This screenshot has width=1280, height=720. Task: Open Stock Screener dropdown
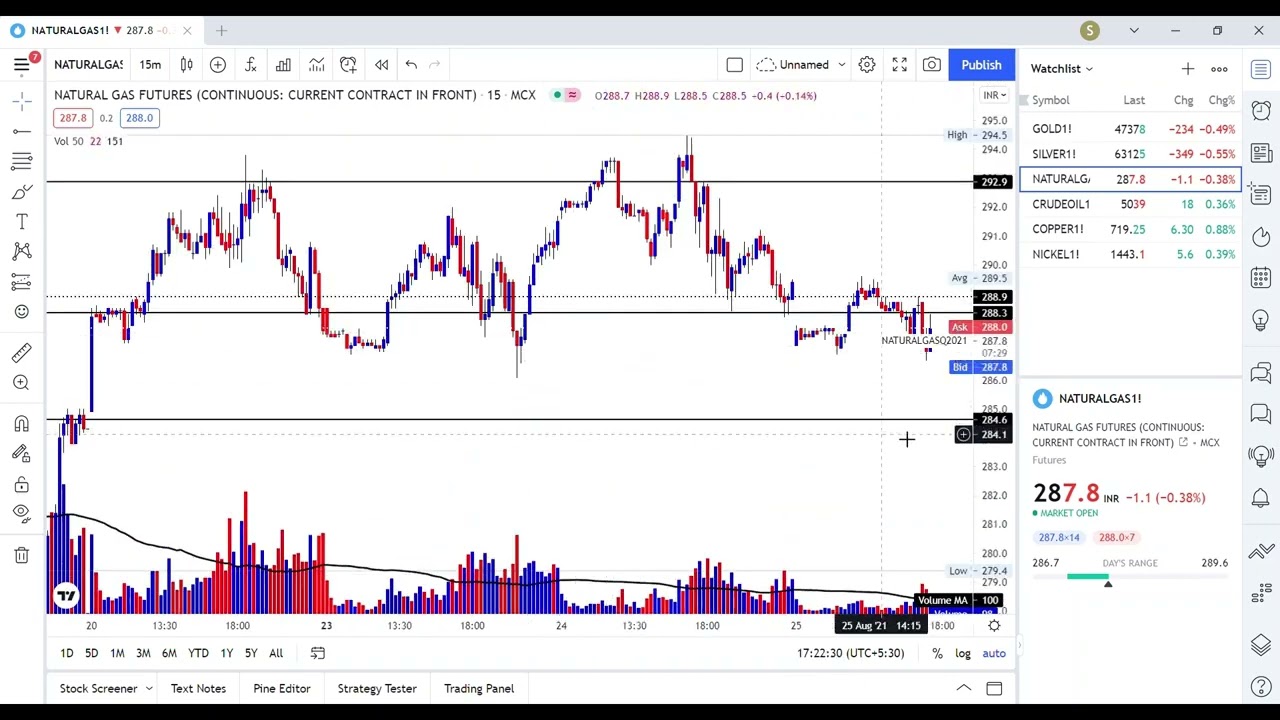(x=106, y=688)
